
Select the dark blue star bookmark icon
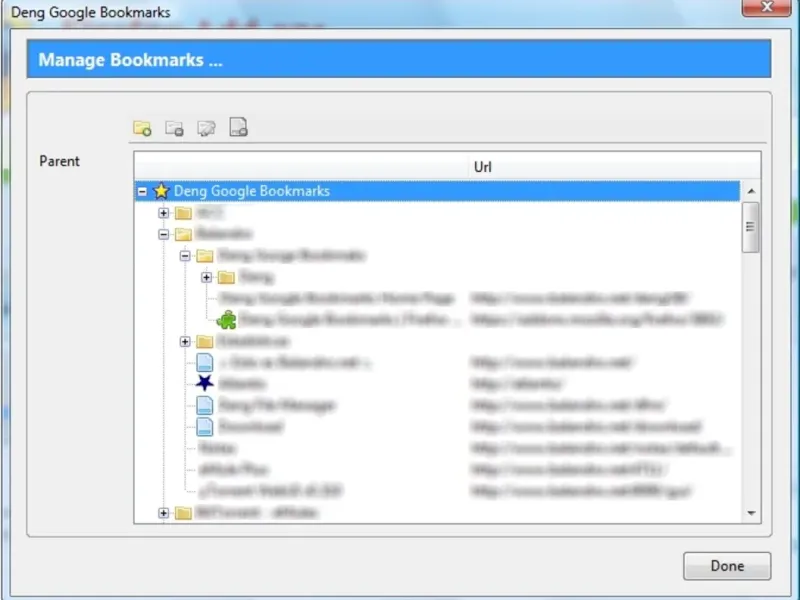(205, 383)
